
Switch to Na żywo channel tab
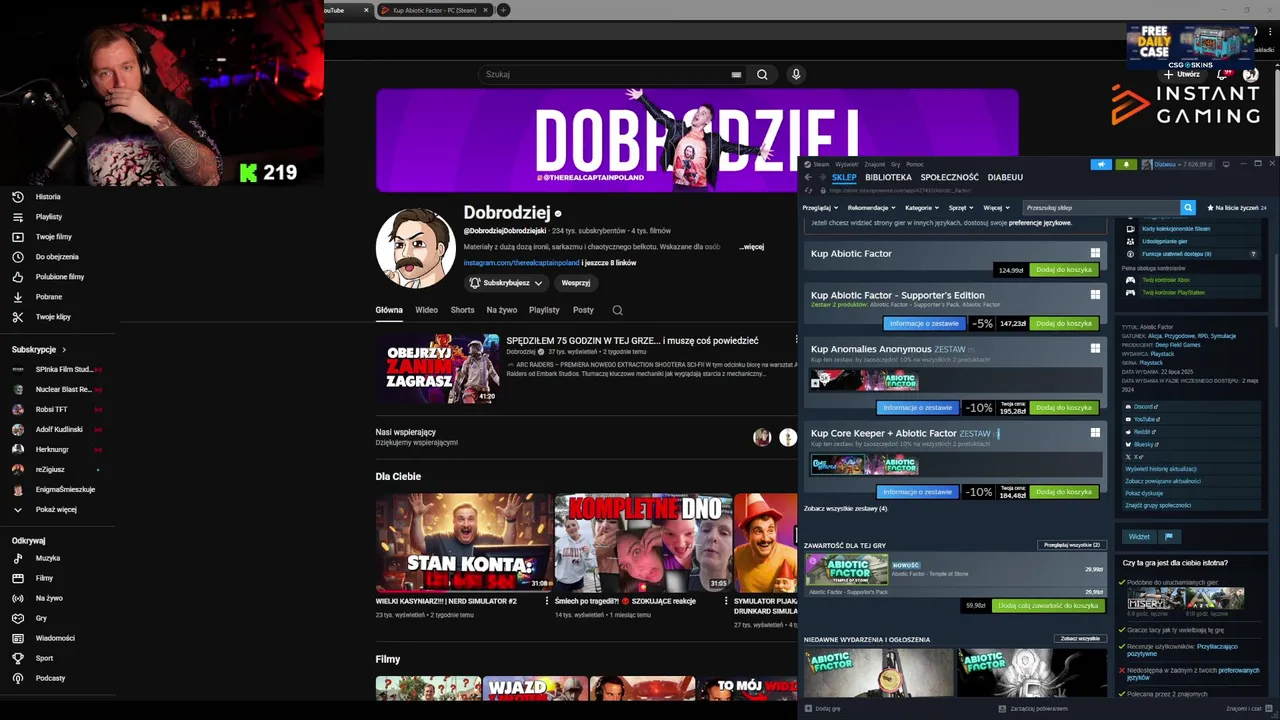tap(502, 310)
